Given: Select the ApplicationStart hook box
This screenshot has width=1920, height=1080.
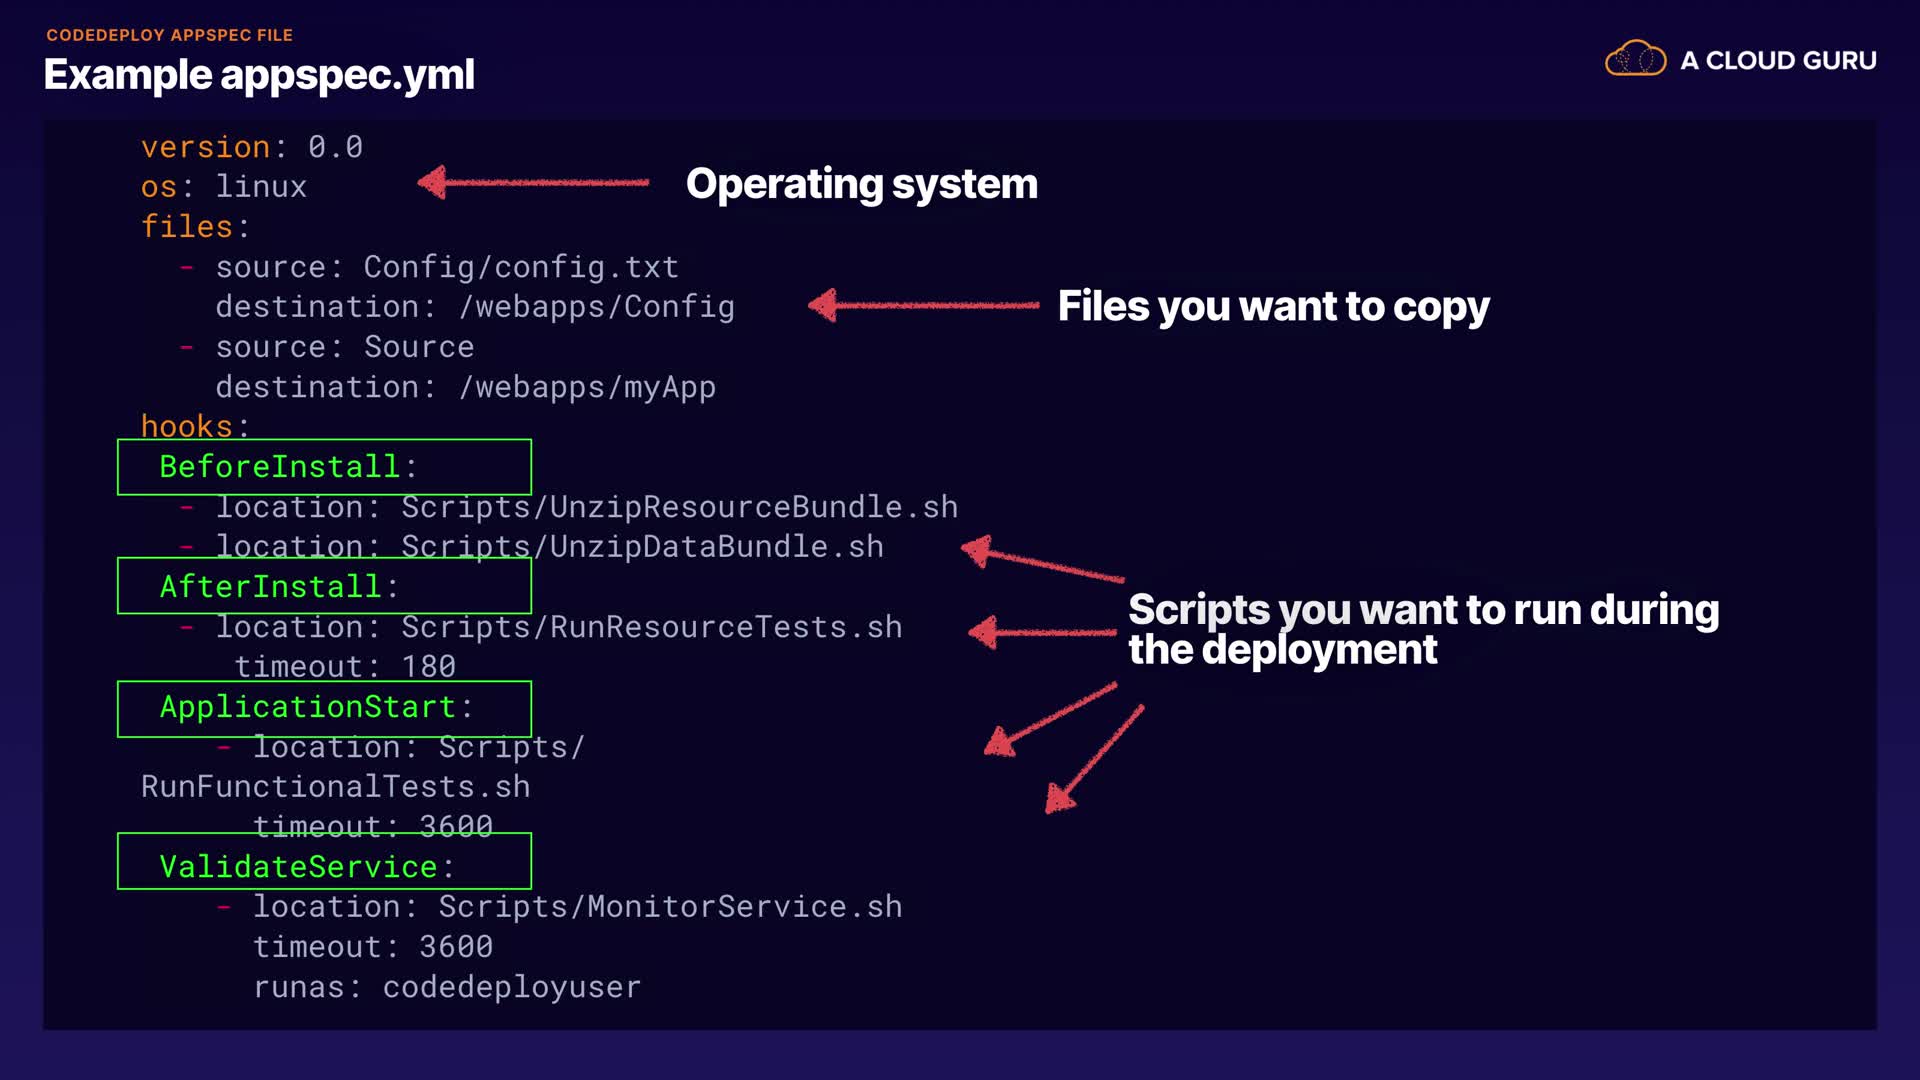Looking at the screenshot, I should (324, 708).
